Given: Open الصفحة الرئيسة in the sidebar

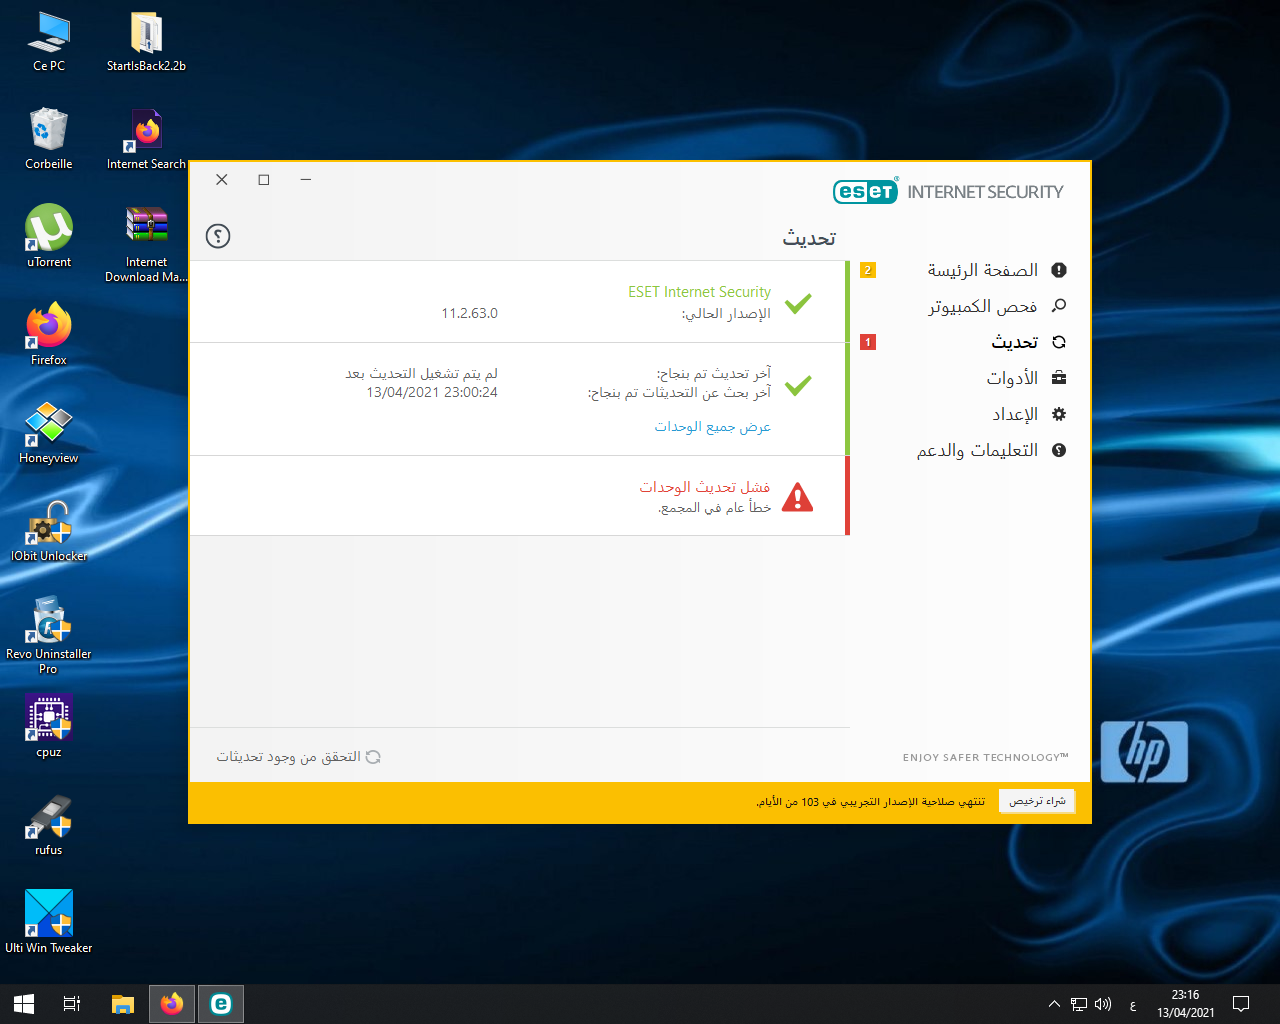Looking at the screenshot, I should tap(982, 270).
